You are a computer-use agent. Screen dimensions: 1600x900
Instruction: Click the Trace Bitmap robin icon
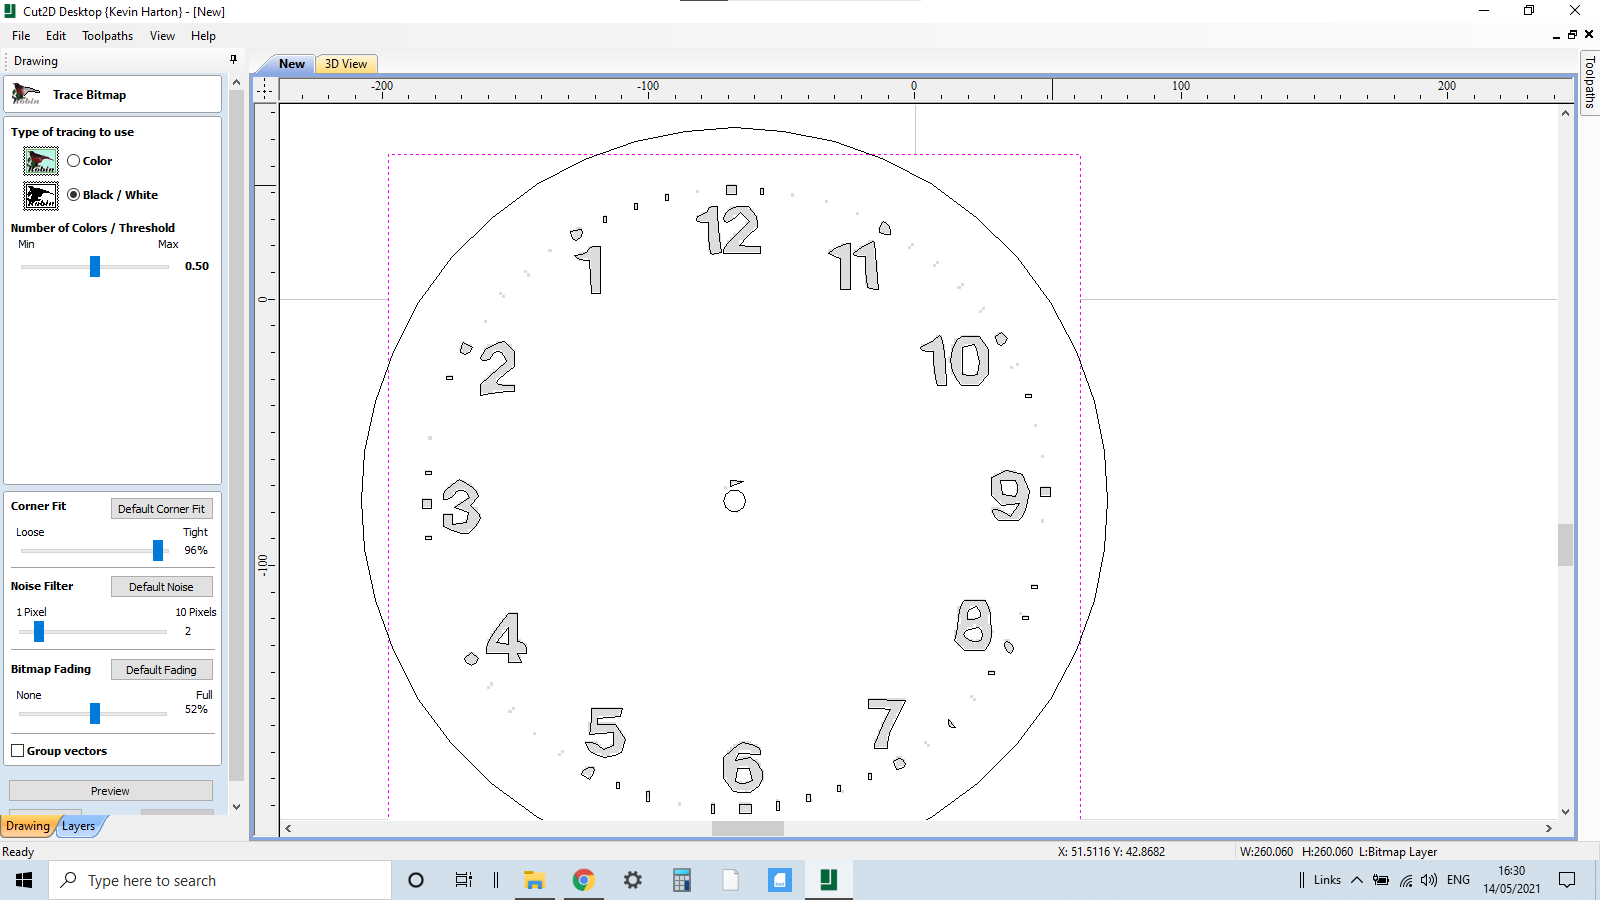[27, 94]
